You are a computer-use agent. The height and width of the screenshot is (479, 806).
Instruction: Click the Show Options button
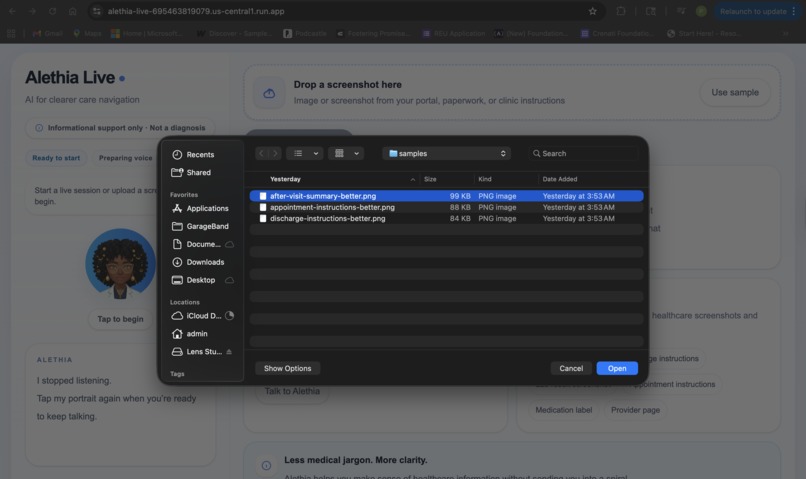(x=287, y=368)
